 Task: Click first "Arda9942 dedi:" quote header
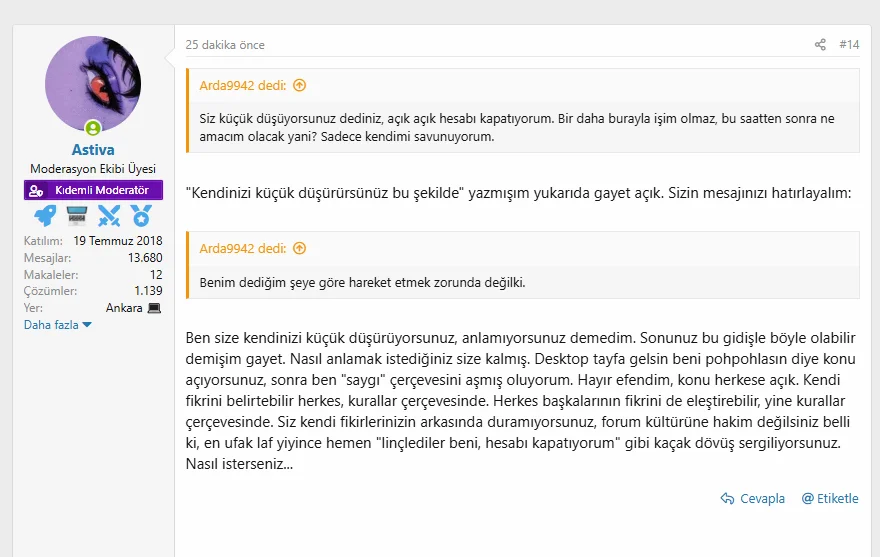[243, 85]
